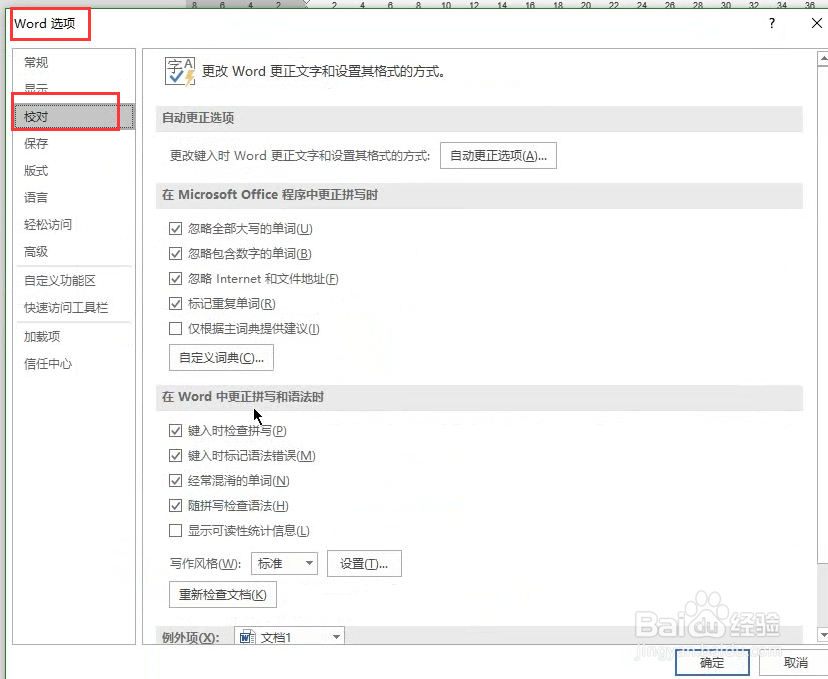Click the 确定 button
The width and height of the screenshot is (828, 679).
712,662
